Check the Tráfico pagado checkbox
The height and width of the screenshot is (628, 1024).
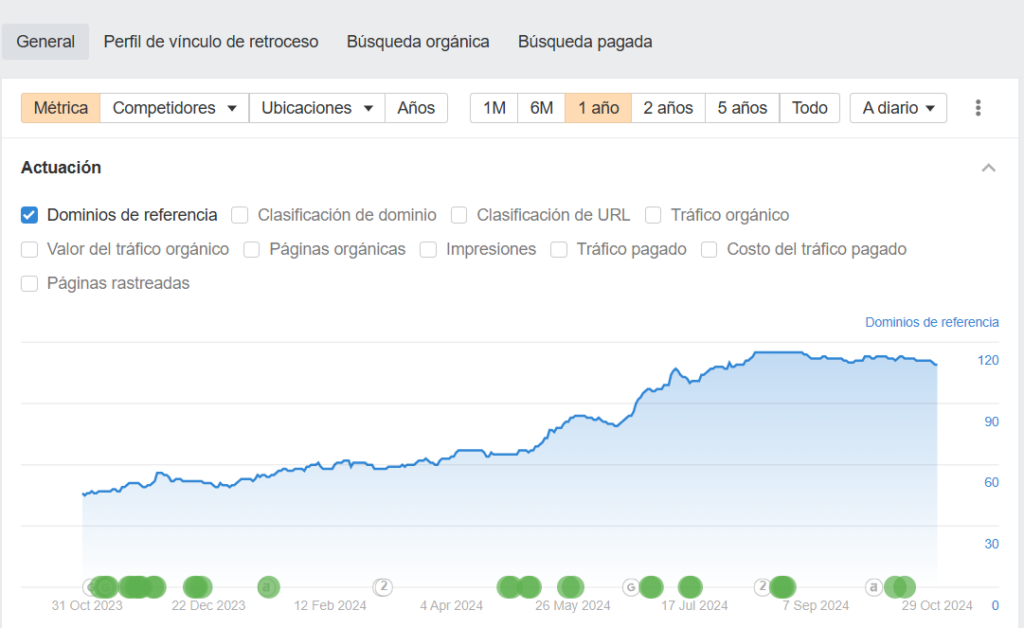(559, 249)
